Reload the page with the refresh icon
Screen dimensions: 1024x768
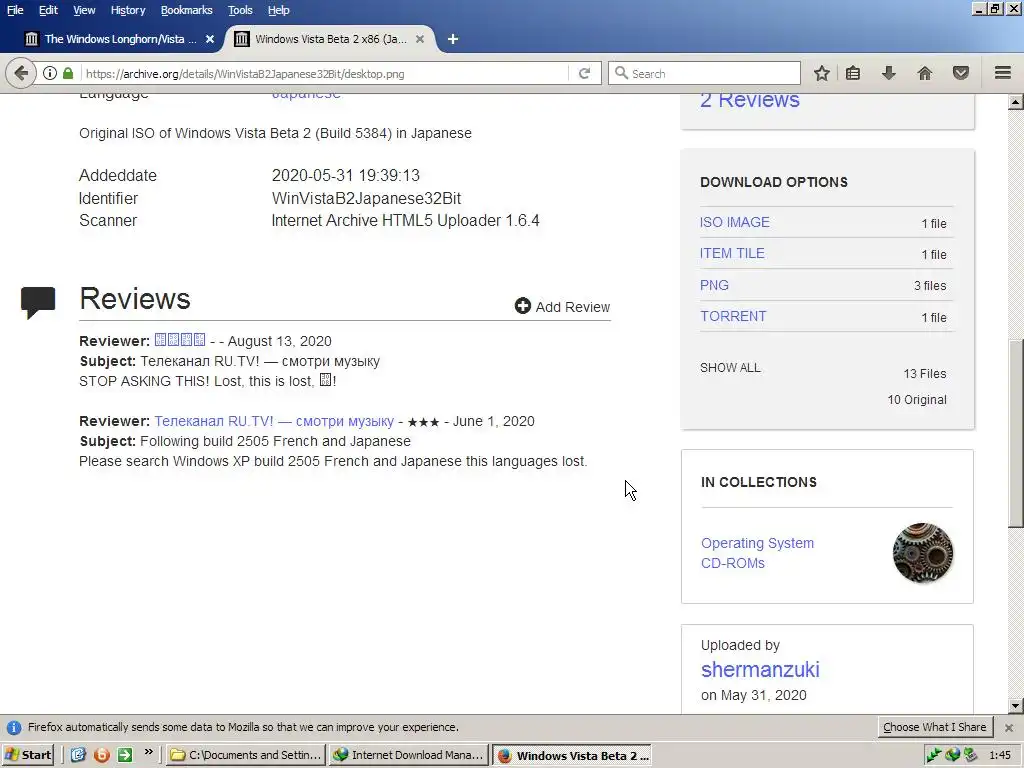[x=584, y=73]
